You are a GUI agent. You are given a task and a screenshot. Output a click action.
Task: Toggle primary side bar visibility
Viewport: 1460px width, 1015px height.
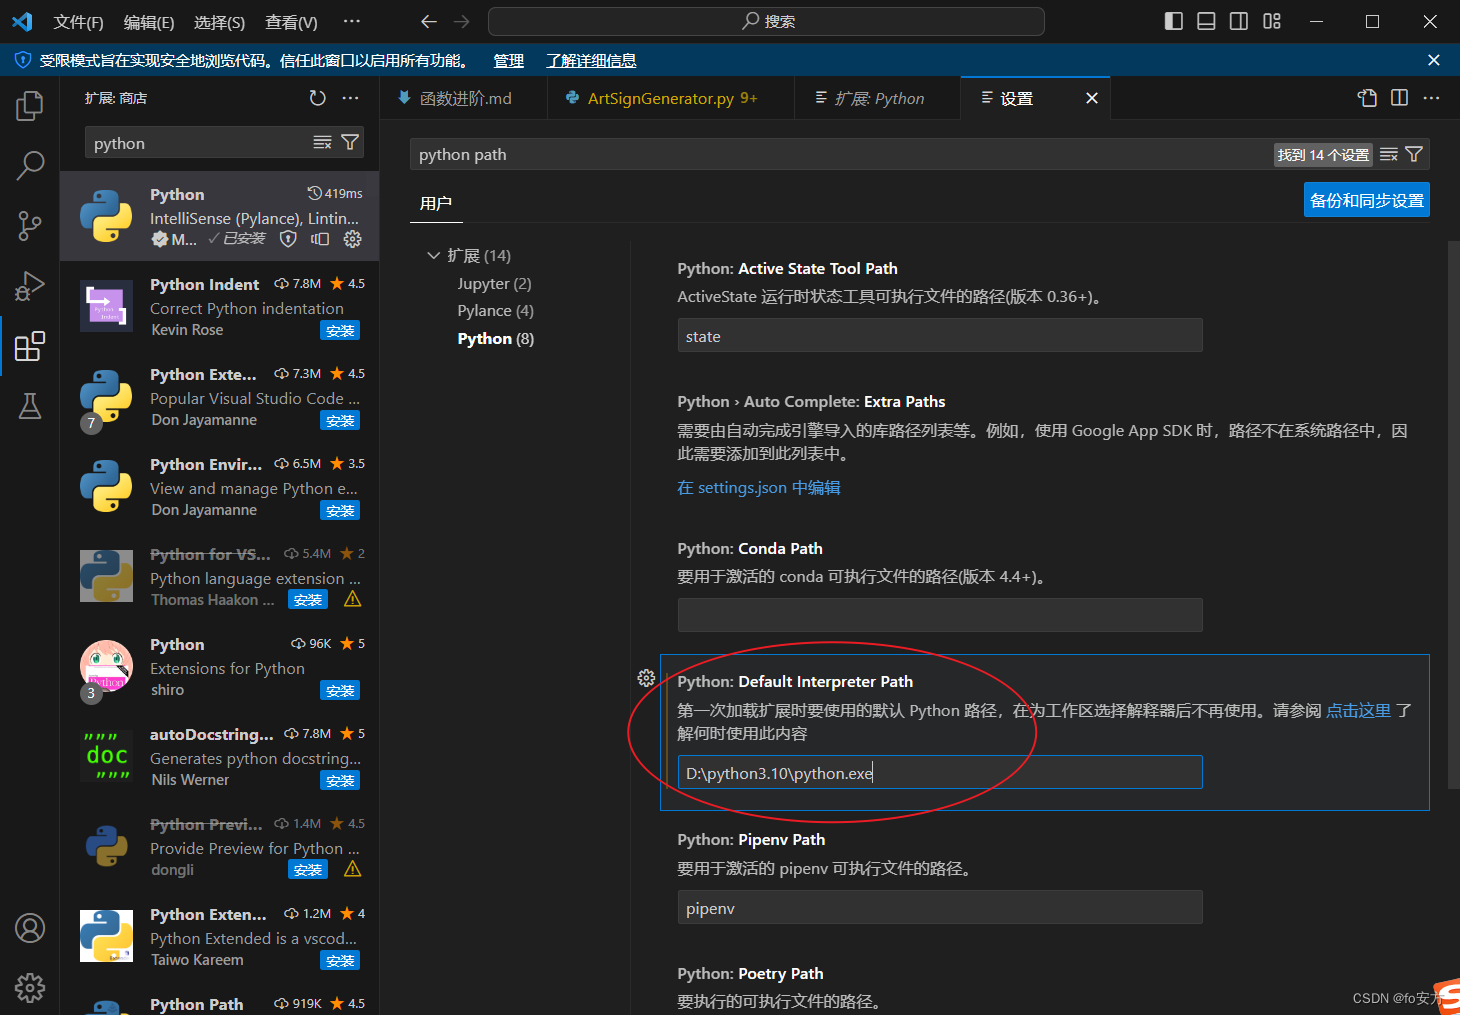pyautogui.click(x=1174, y=21)
